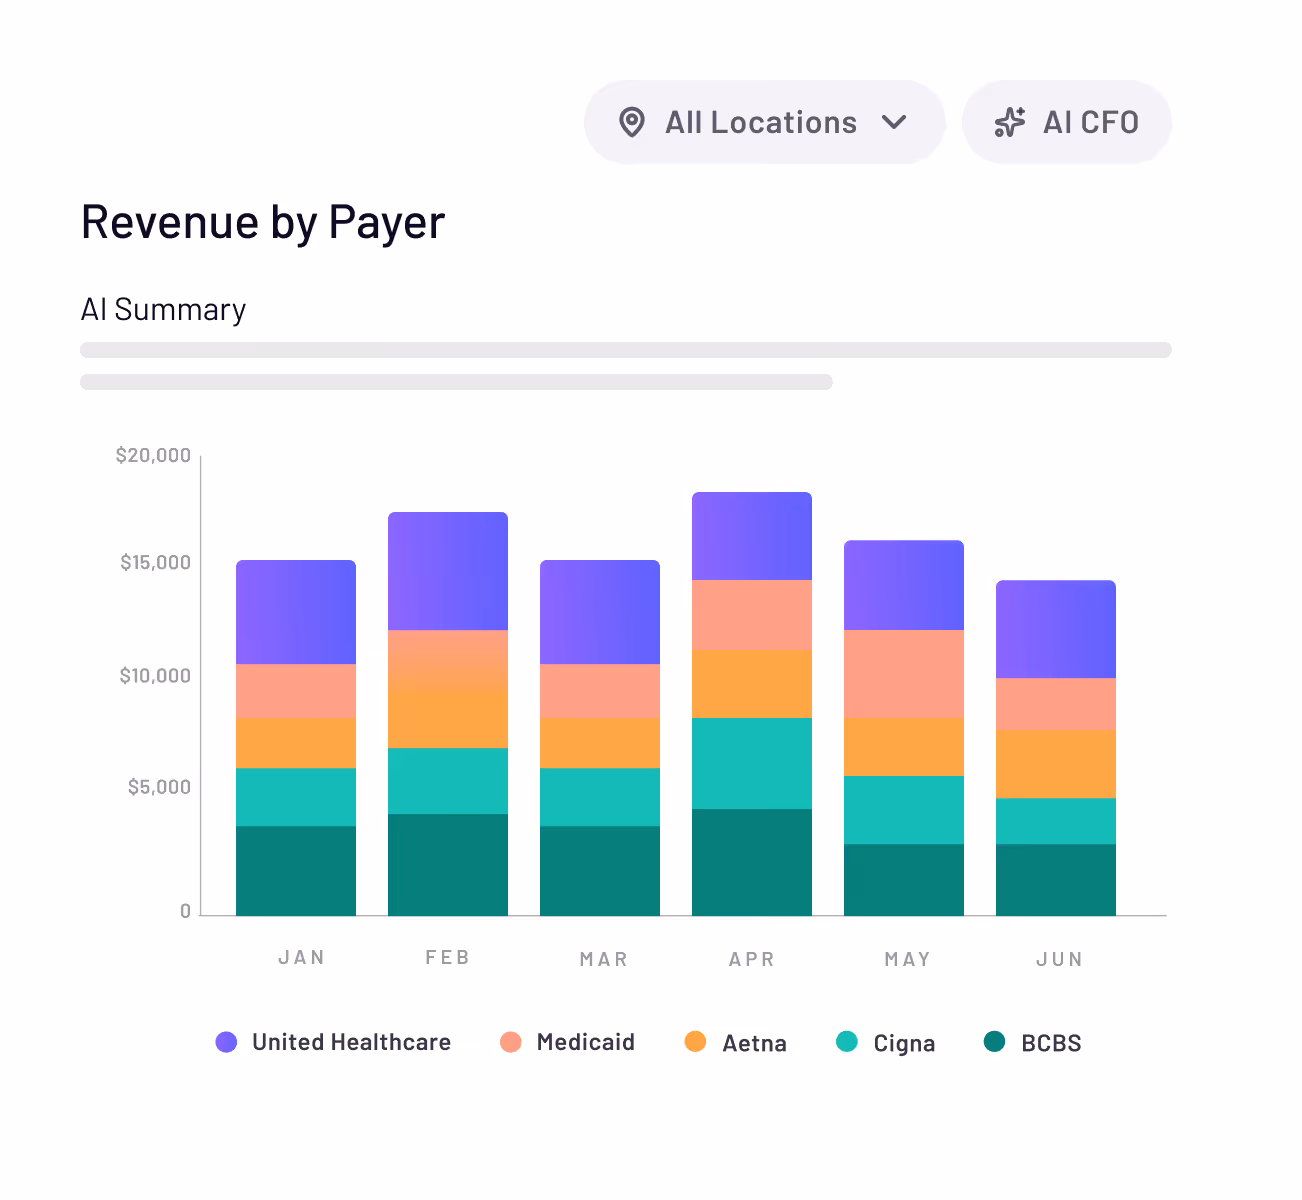This screenshot has width=1302, height=1200.
Task: Click the United Healthcare legend label
Action: pos(351,1042)
